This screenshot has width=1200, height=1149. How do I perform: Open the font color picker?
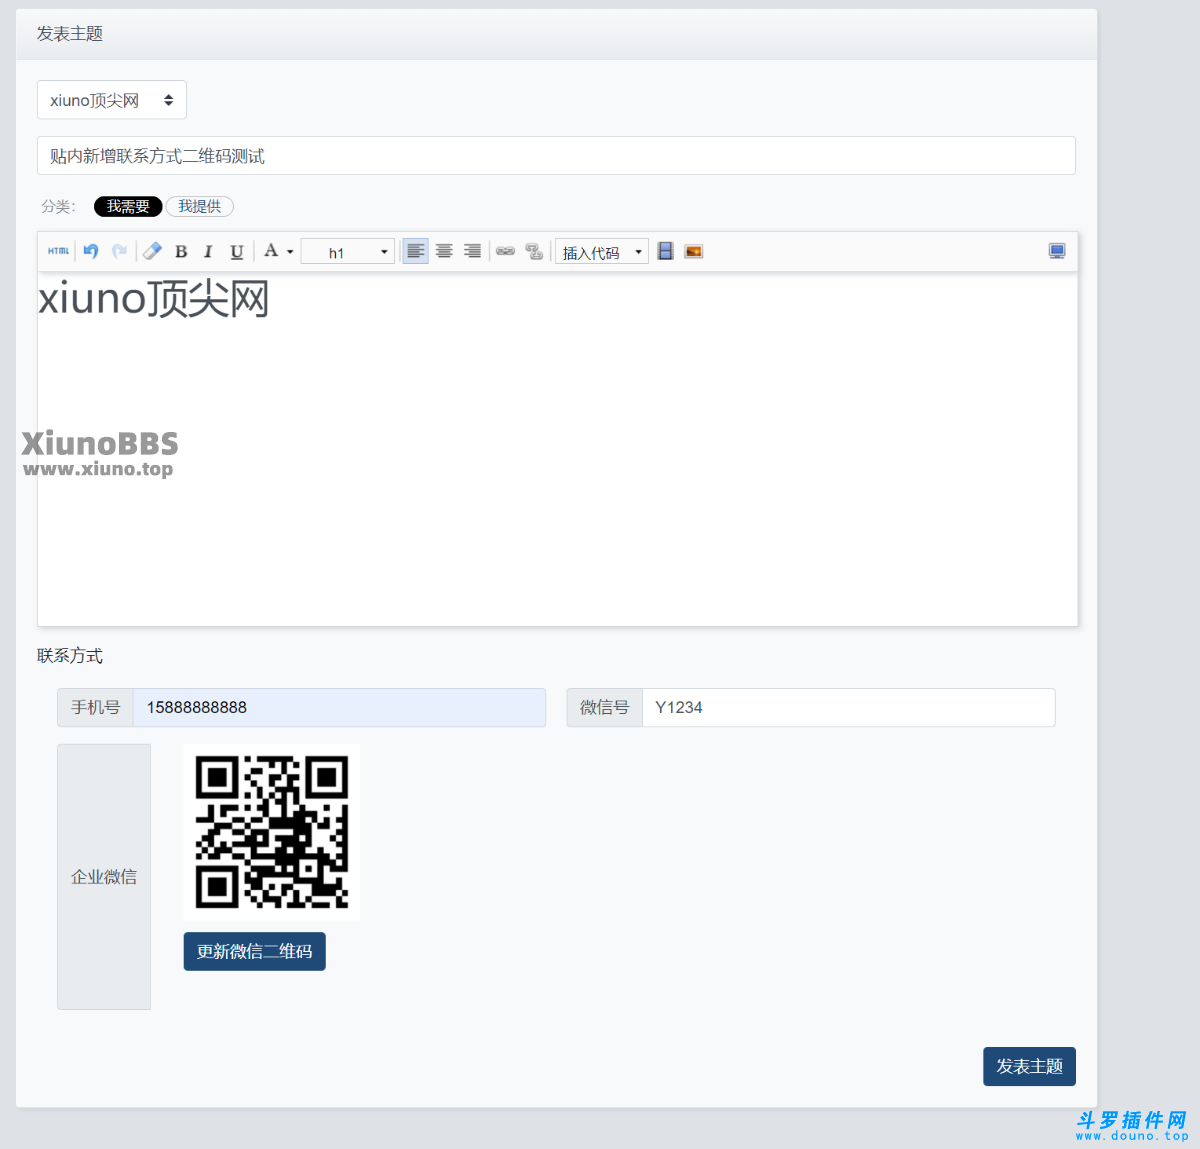click(278, 251)
